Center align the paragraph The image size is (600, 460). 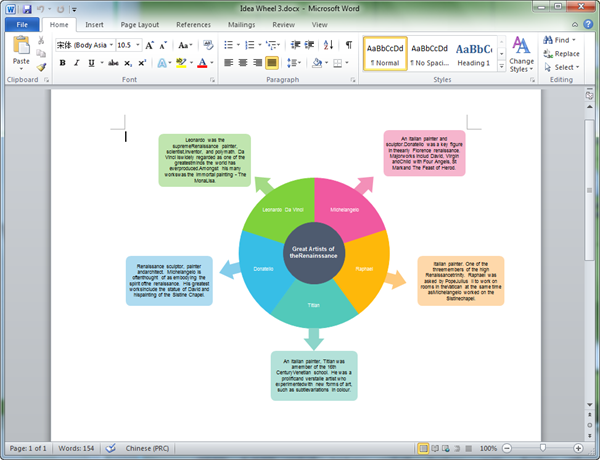click(243, 62)
